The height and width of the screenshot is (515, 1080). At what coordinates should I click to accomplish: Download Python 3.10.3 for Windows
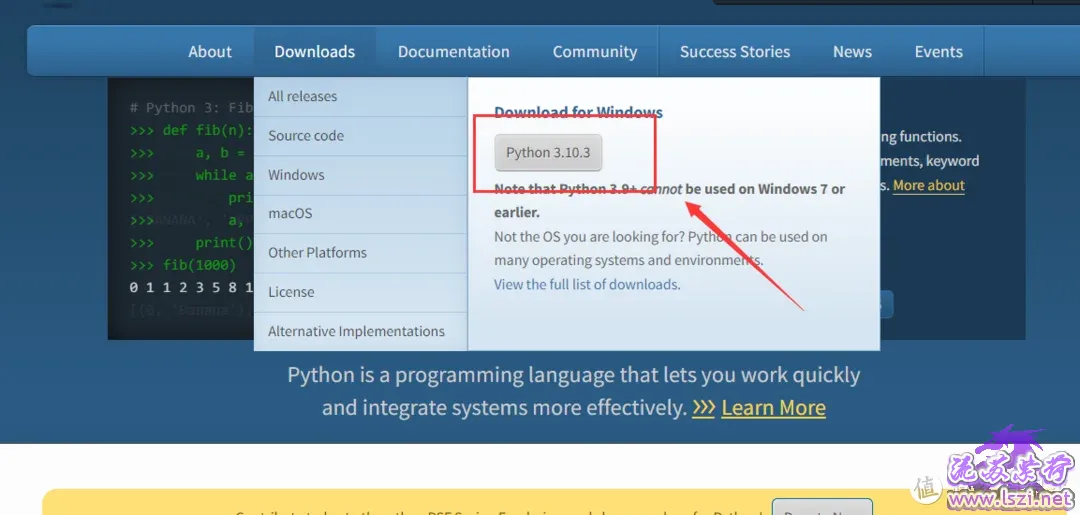pyautogui.click(x=548, y=153)
